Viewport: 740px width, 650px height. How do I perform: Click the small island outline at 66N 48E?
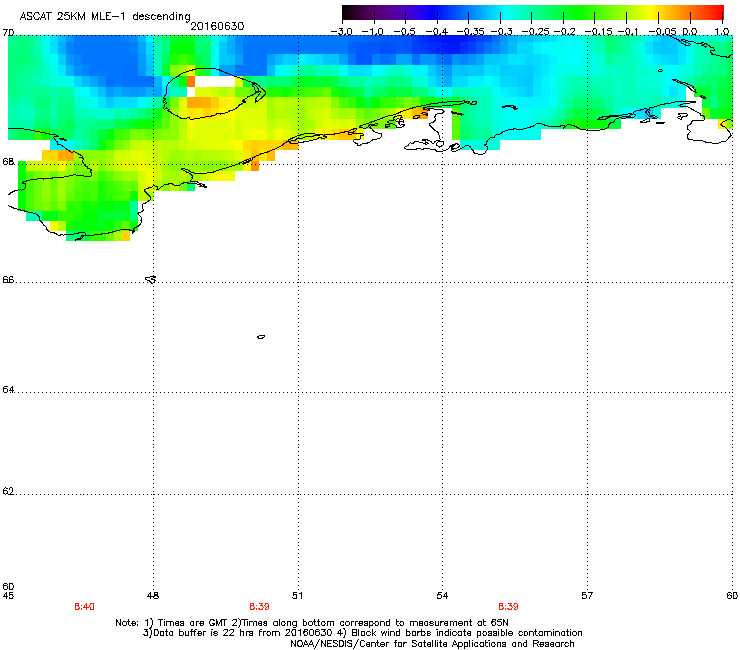pyautogui.click(x=151, y=279)
